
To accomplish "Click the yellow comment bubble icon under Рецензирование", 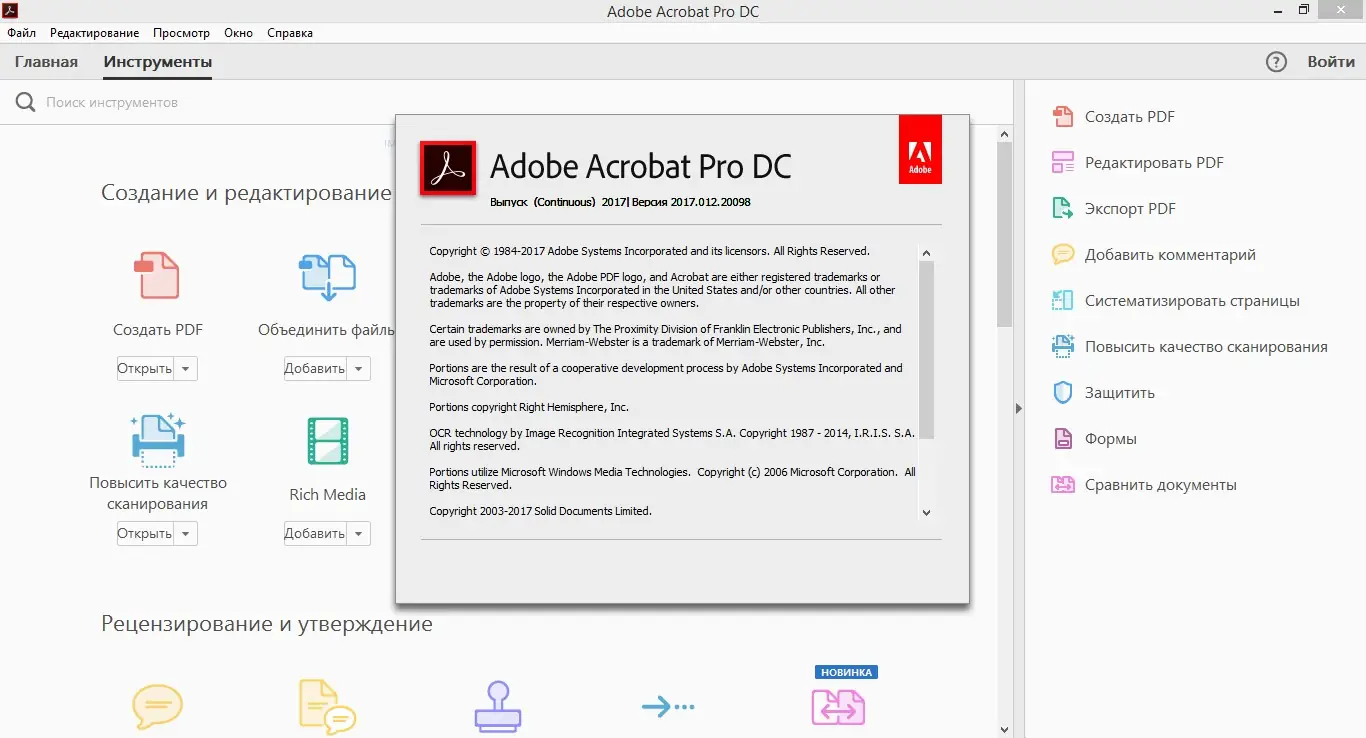I will tap(157, 707).
